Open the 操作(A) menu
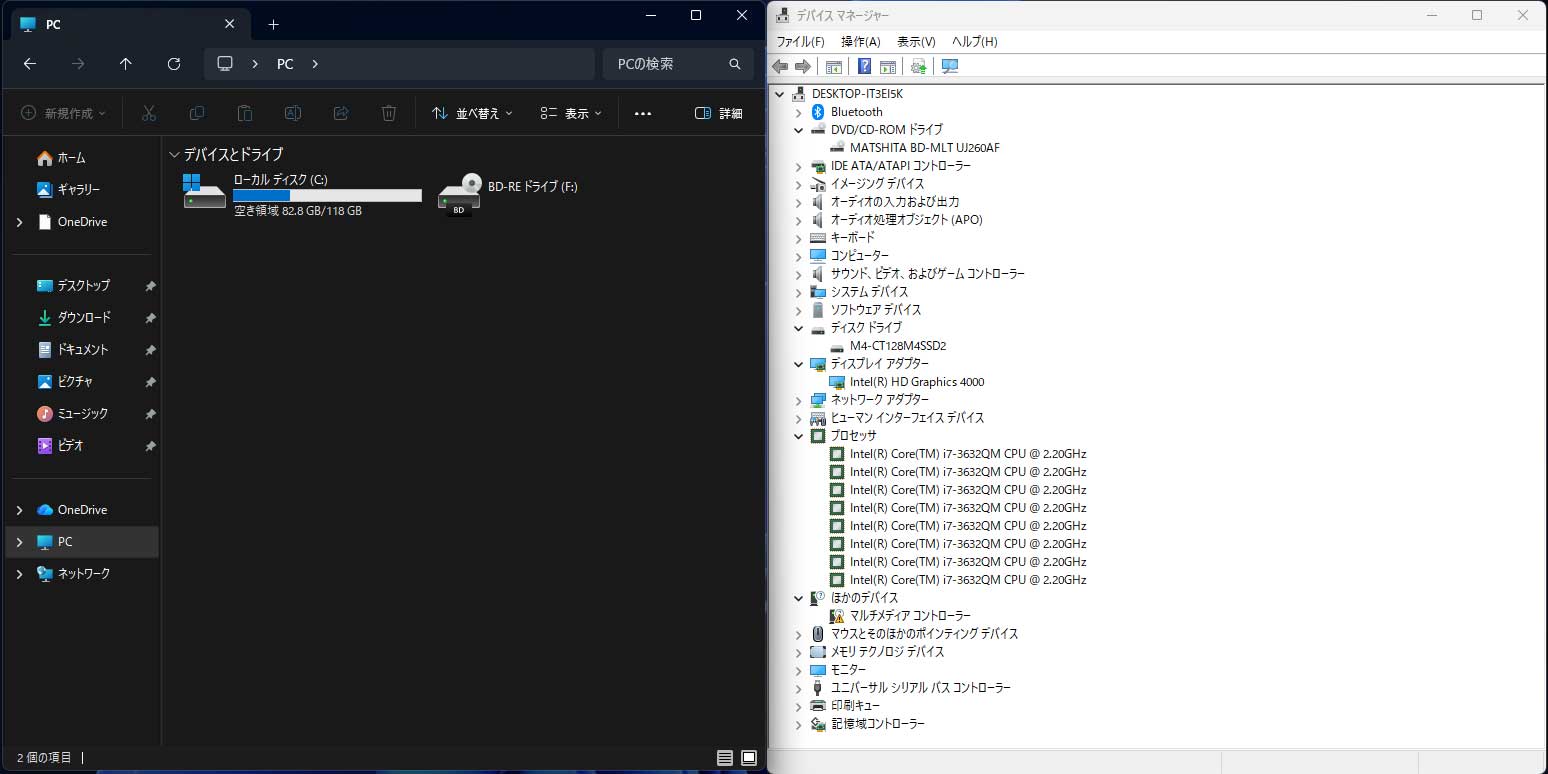Image resolution: width=1548 pixels, height=774 pixels. click(860, 42)
